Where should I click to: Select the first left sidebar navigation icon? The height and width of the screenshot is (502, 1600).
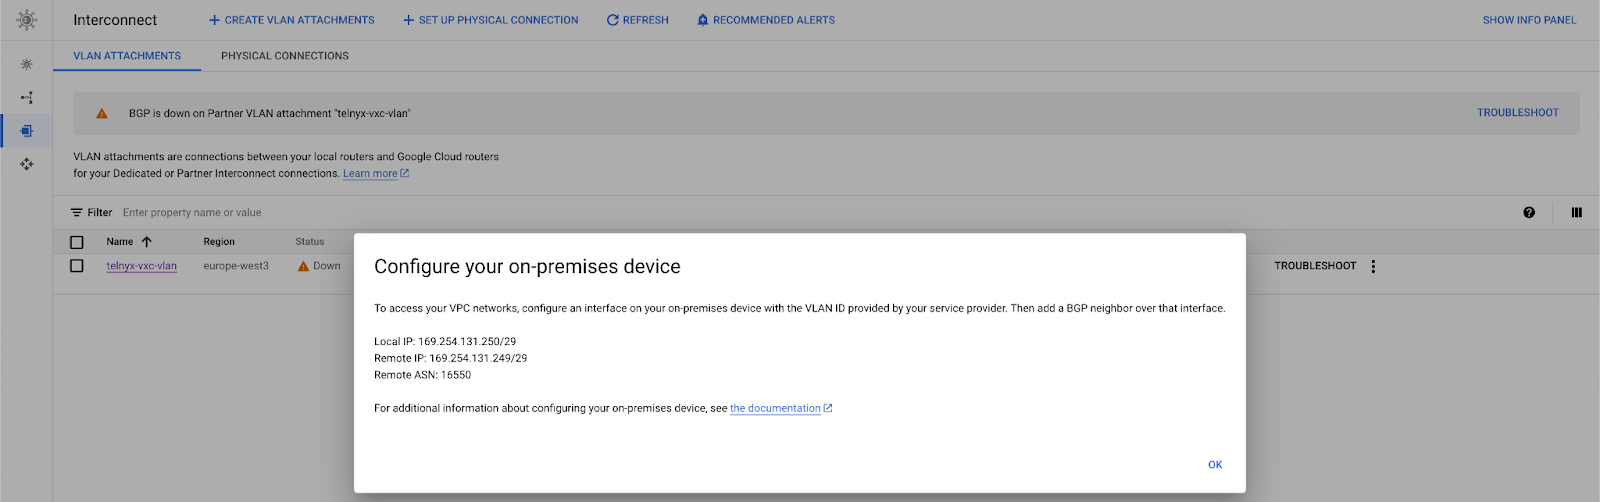click(26, 64)
